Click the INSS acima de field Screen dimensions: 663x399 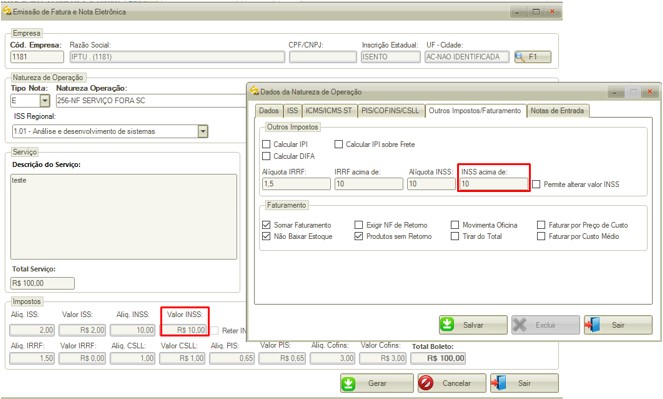tap(493, 184)
